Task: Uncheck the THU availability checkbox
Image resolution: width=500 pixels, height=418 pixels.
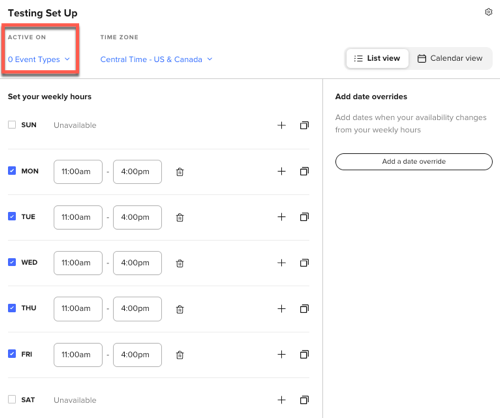Action: pyautogui.click(x=12, y=308)
